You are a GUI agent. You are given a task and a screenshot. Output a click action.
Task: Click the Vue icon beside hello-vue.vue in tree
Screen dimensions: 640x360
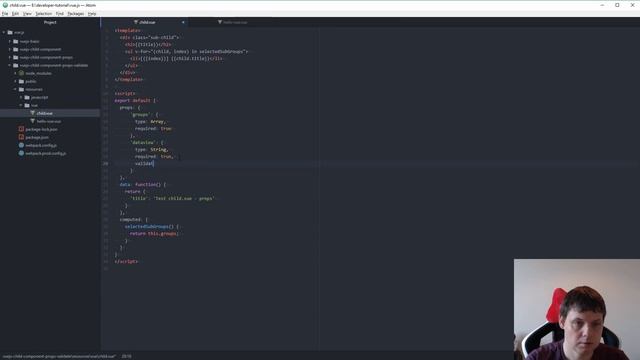pyautogui.click(x=33, y=121)
